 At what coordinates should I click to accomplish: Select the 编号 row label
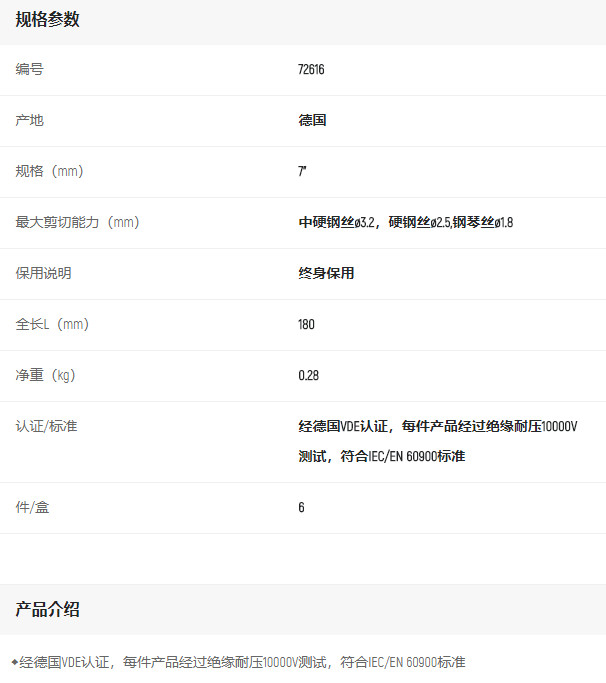30,70
